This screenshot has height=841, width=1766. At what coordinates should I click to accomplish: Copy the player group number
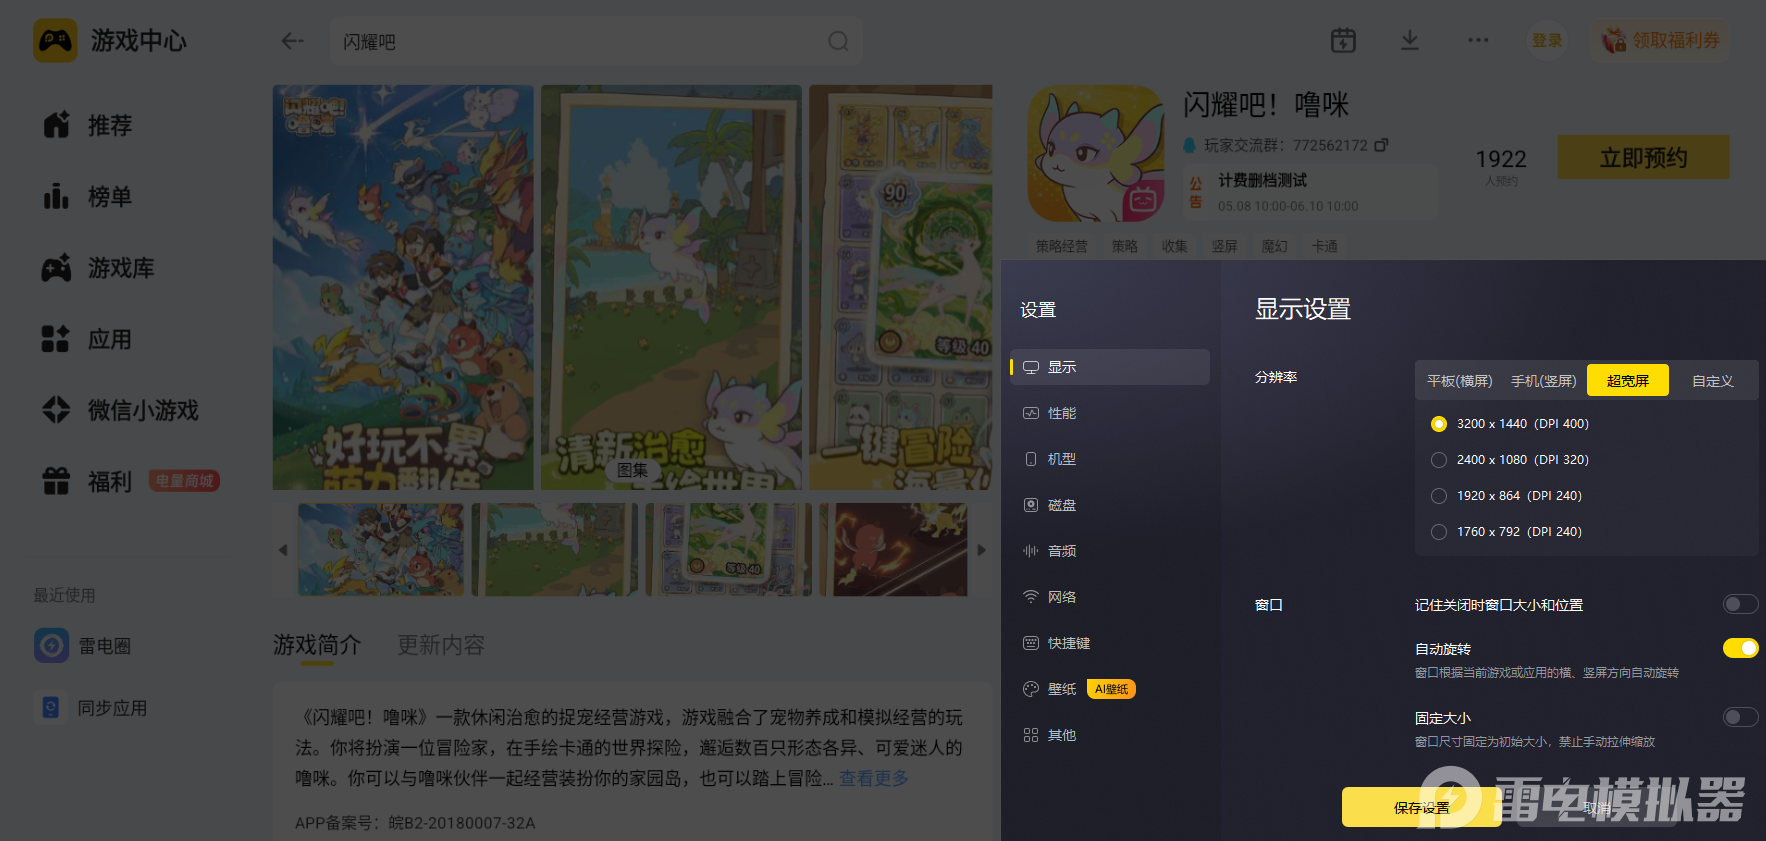[x=1381, y=145]
